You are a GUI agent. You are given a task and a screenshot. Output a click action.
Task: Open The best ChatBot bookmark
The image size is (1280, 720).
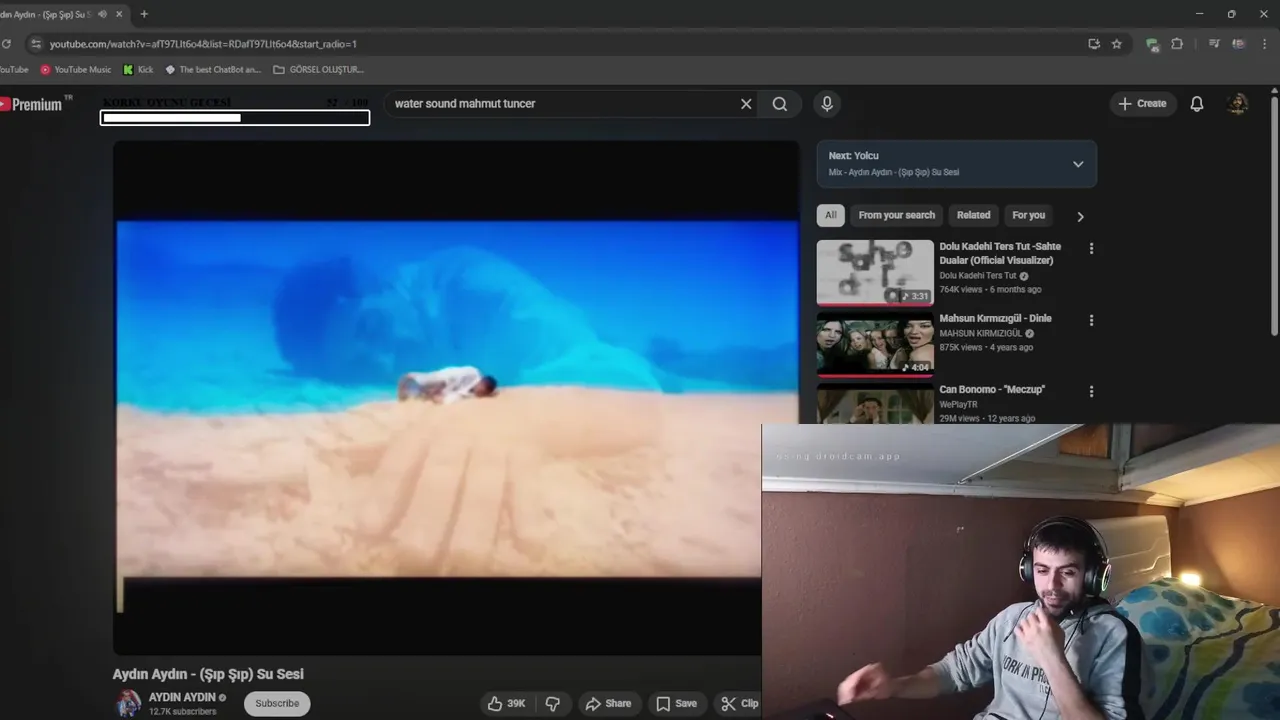(213, 70)
